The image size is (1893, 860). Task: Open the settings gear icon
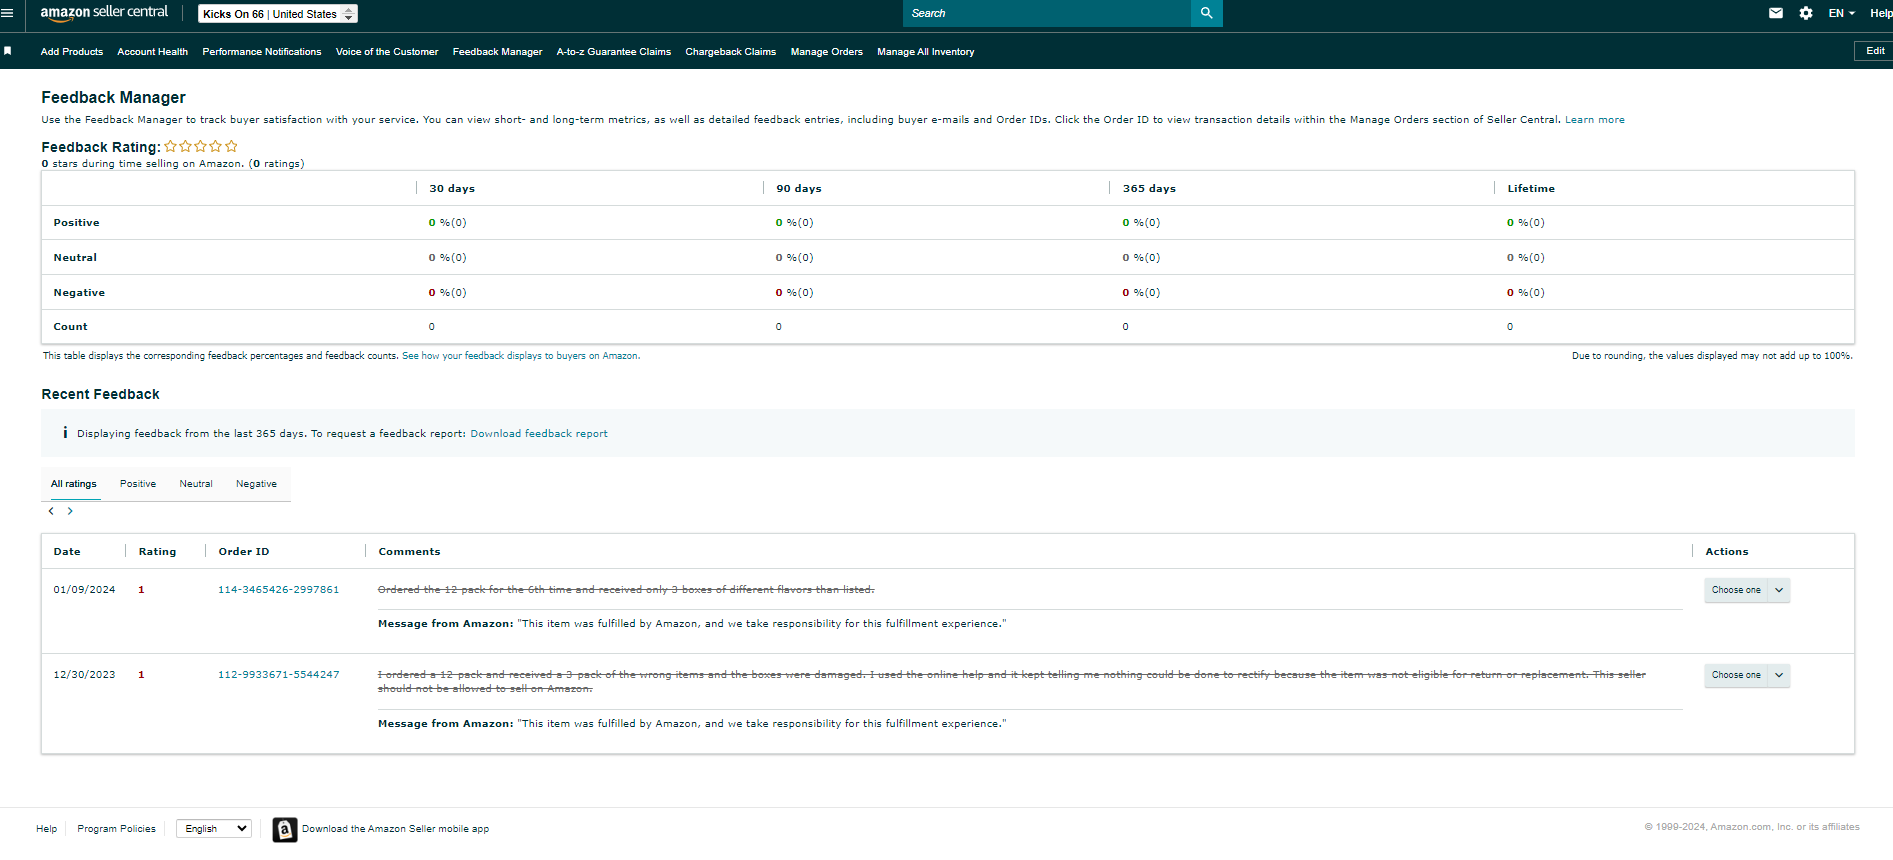pyautogui.click(x=1806, y=13)
